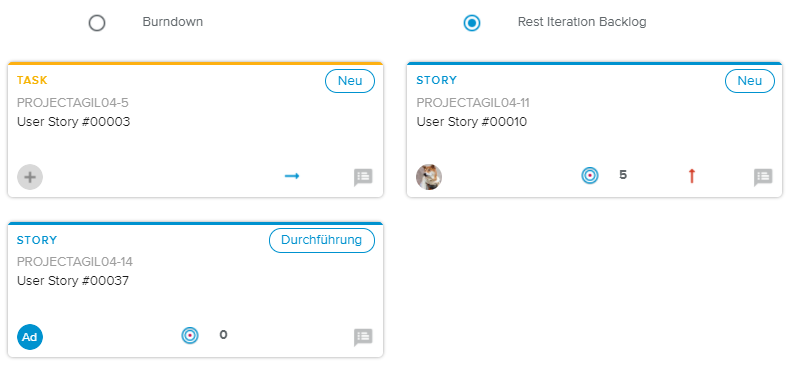This screenshot has width=797, height=370.
Task: Open the Durchführung status dropdown
Action: (322, 240)
